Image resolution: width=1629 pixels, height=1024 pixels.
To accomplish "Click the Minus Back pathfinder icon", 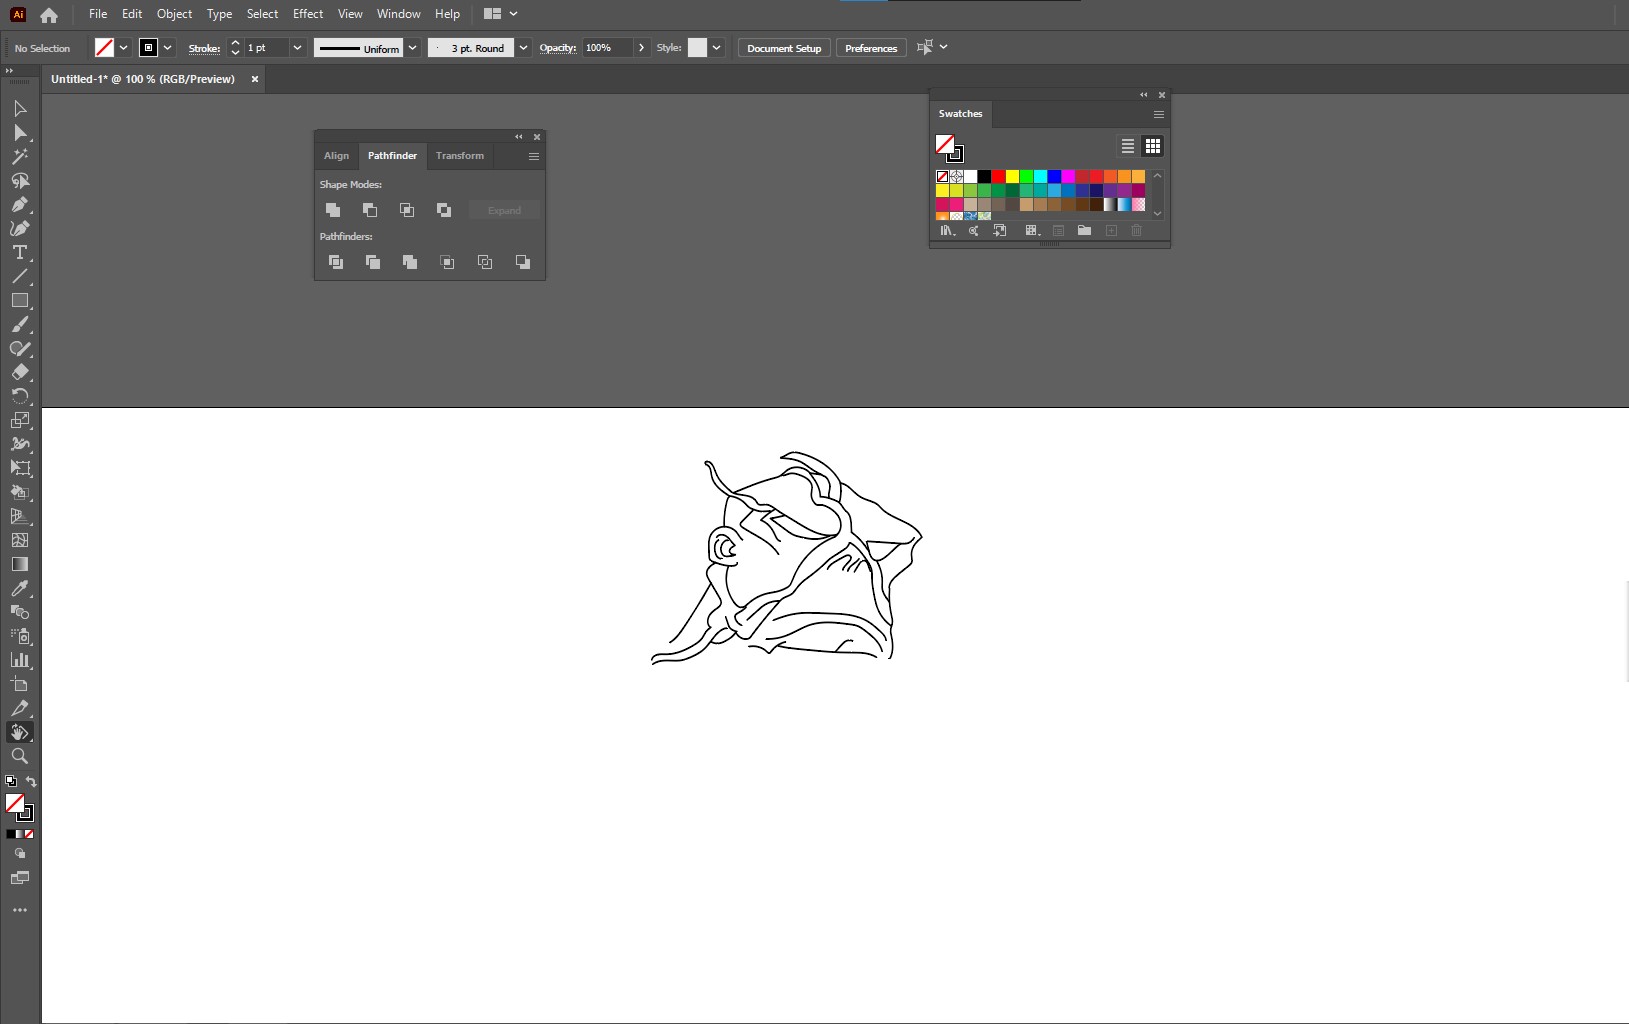I will tap(522, 262).
